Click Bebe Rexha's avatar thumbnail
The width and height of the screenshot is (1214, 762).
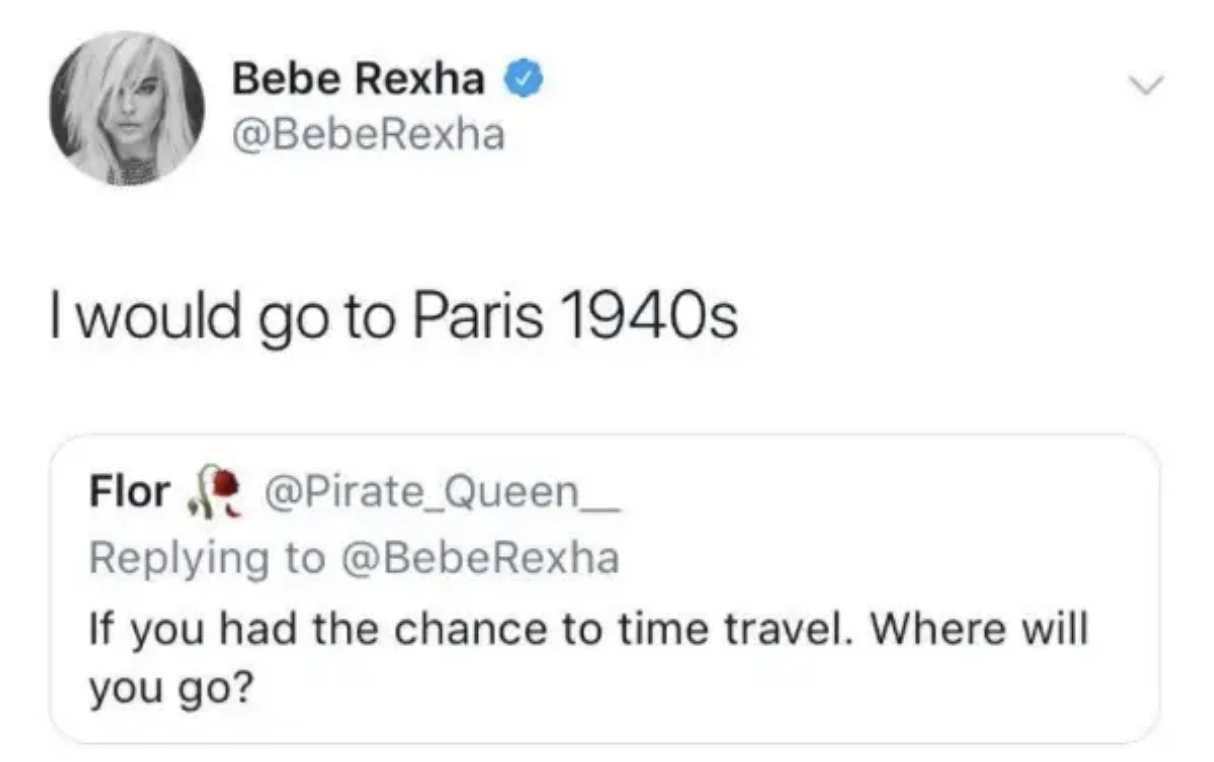125,110
